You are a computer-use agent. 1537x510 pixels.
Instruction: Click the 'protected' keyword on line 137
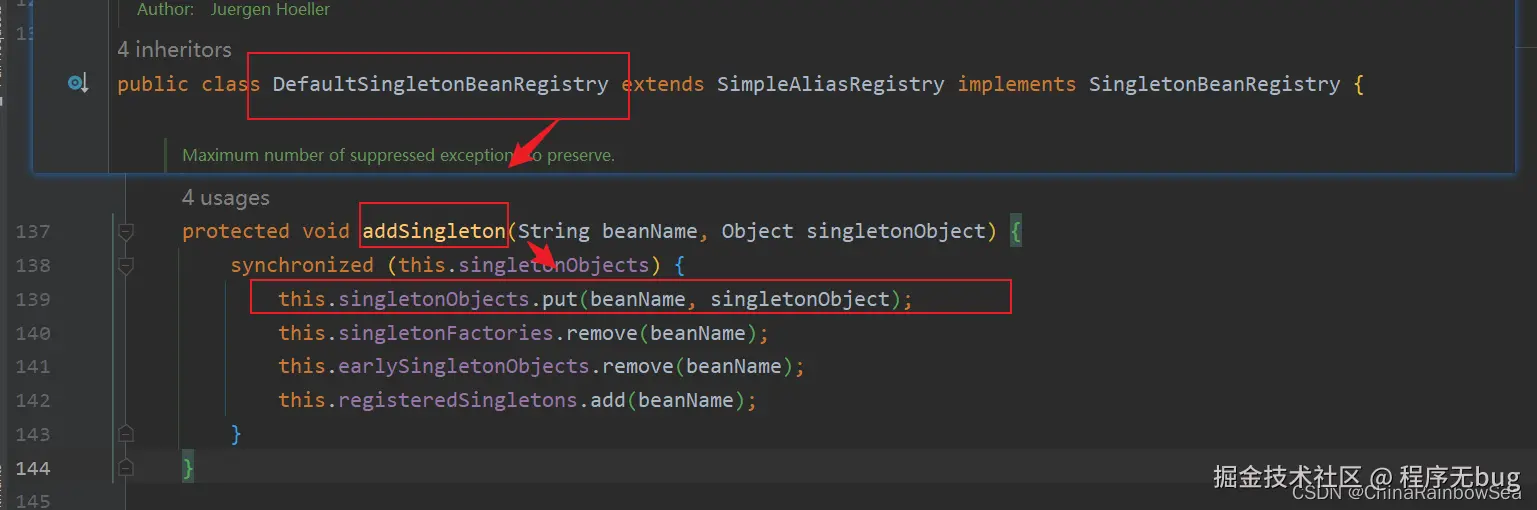coord(236,231)
